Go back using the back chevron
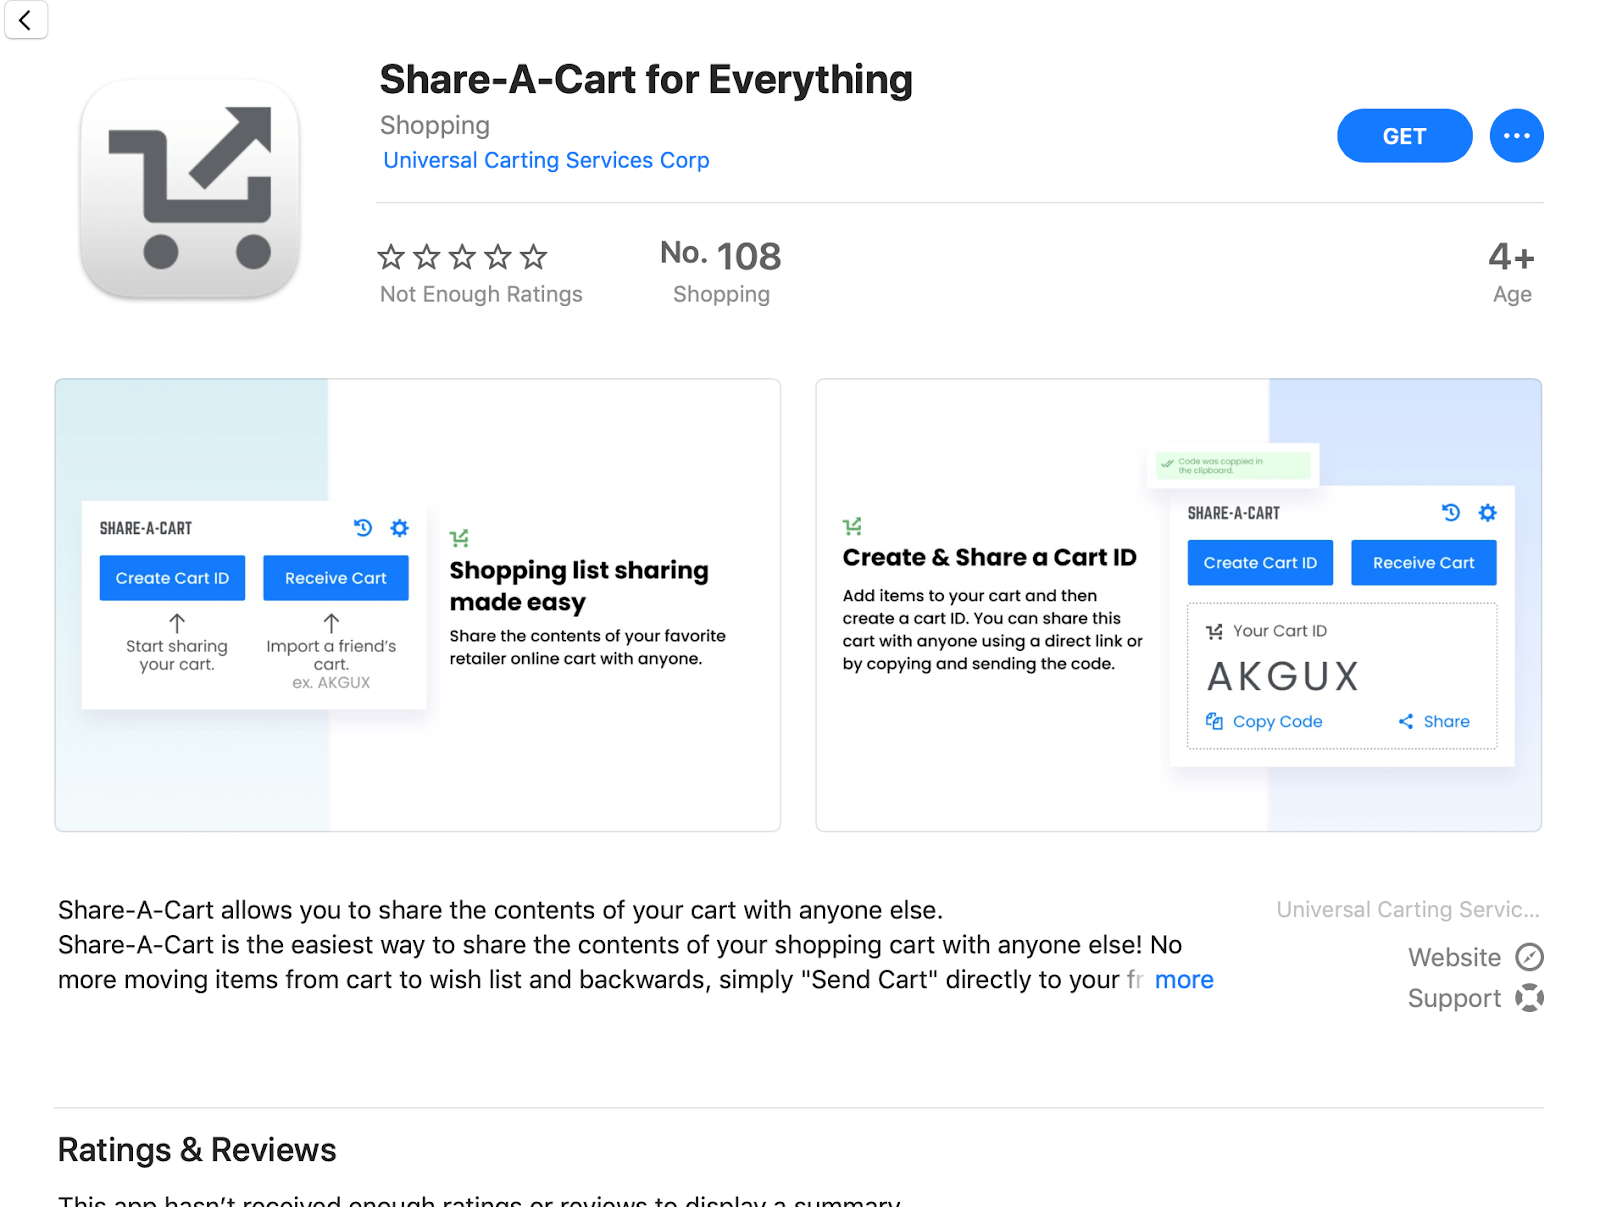The width and height of the screenshot is (1600, 1207). pyautogui.click(x=25, y=19)
